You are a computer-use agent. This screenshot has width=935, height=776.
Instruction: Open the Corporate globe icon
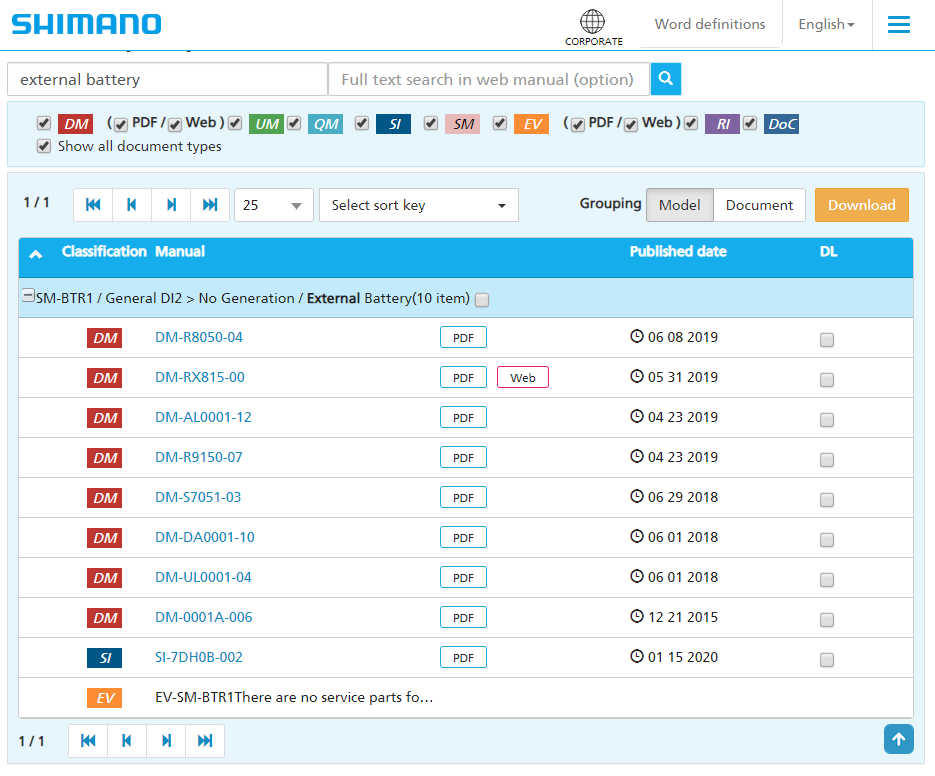[593, 27]
